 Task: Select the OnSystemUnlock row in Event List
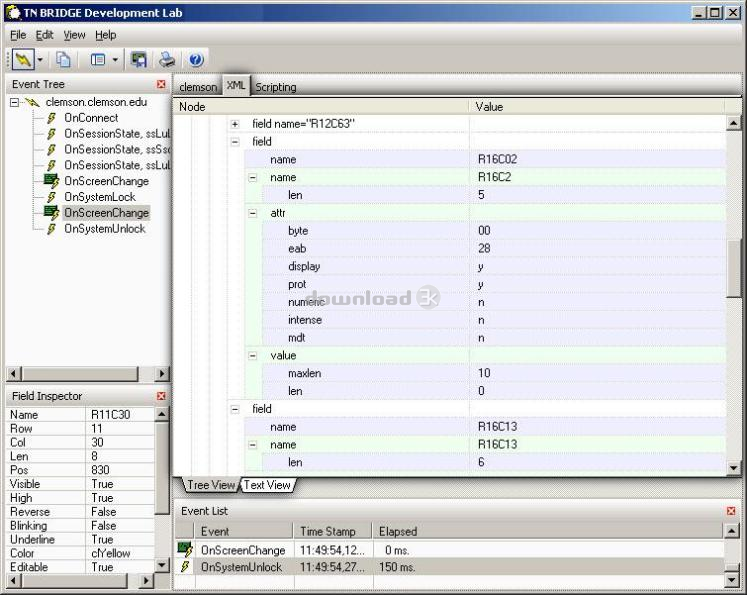[241, 567]
